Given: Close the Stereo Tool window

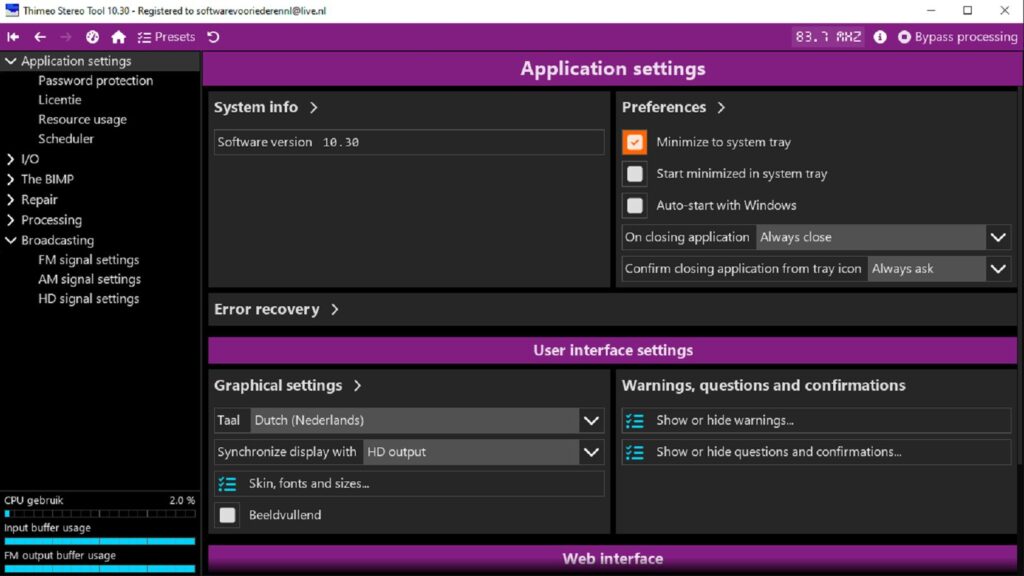Looking at the screenshot, I should [x=1004, y=10].
